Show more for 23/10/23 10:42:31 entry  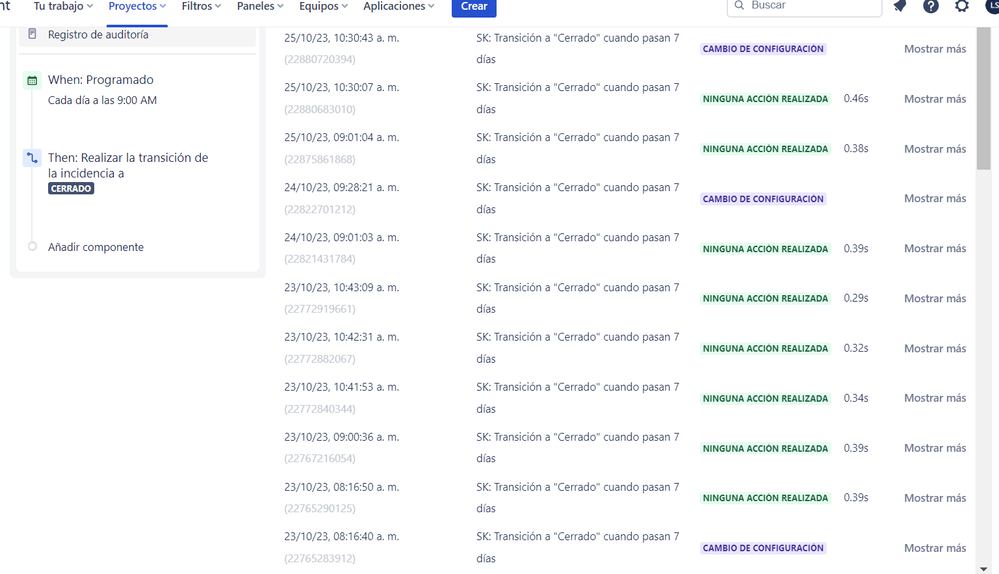[935, 348]
